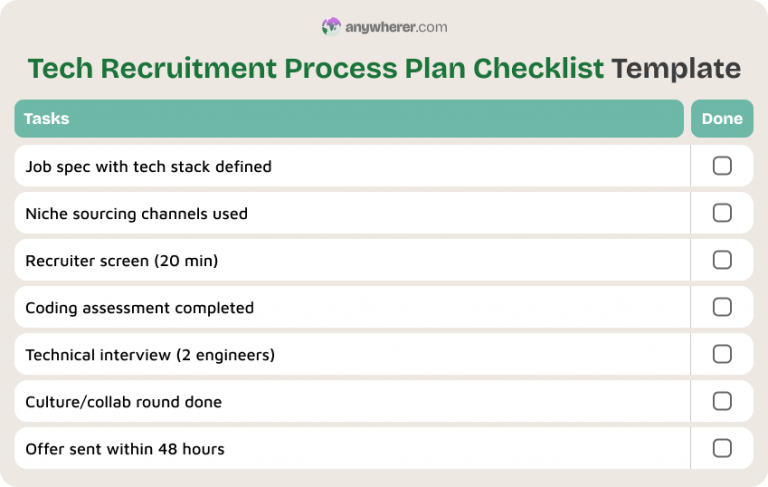
Task: Select the Niche sourcing channels used row
Action: pos(136,214)
